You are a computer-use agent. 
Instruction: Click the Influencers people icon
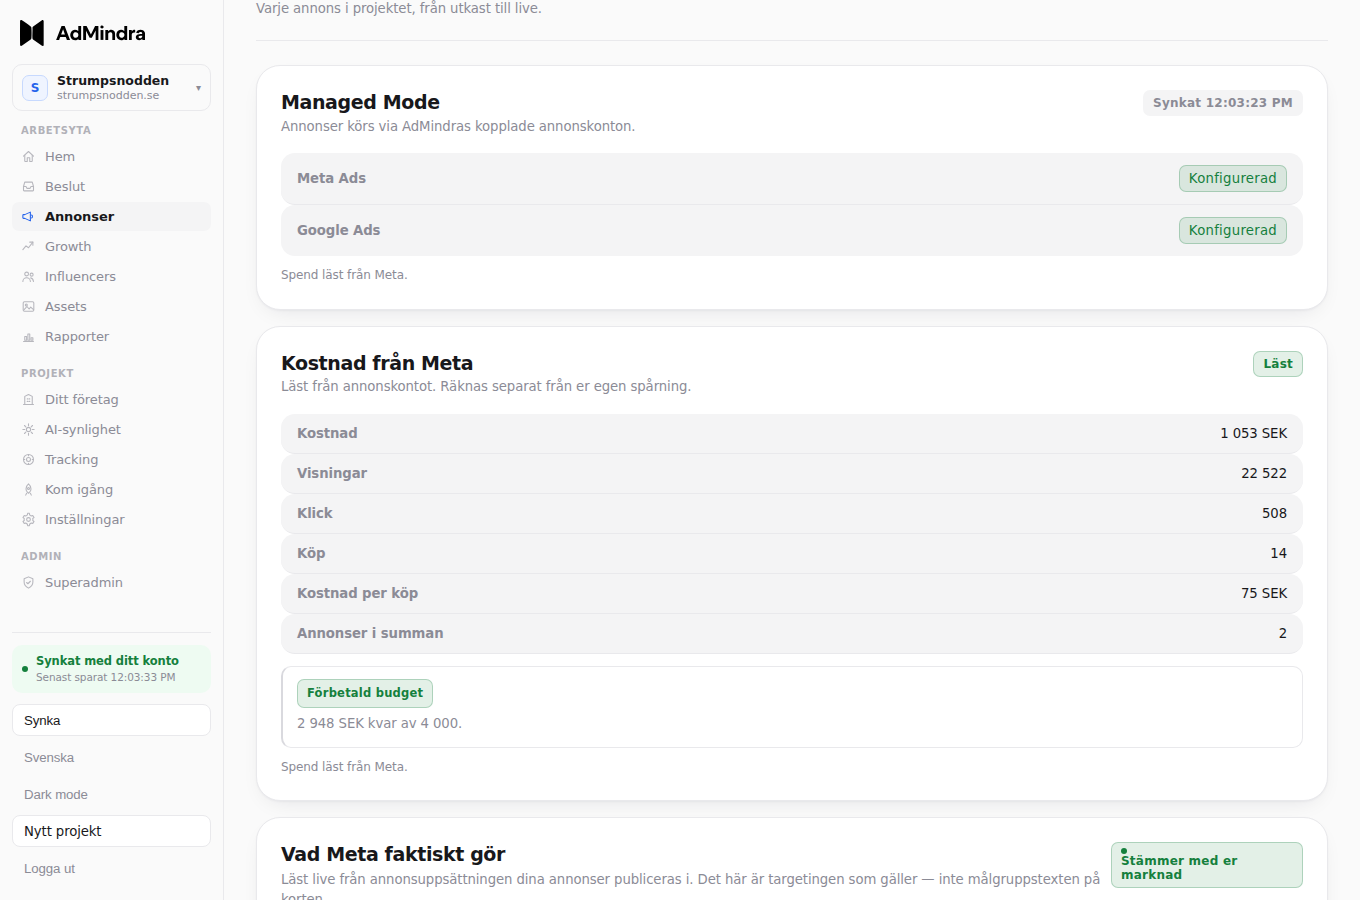(x=28, y=277)
